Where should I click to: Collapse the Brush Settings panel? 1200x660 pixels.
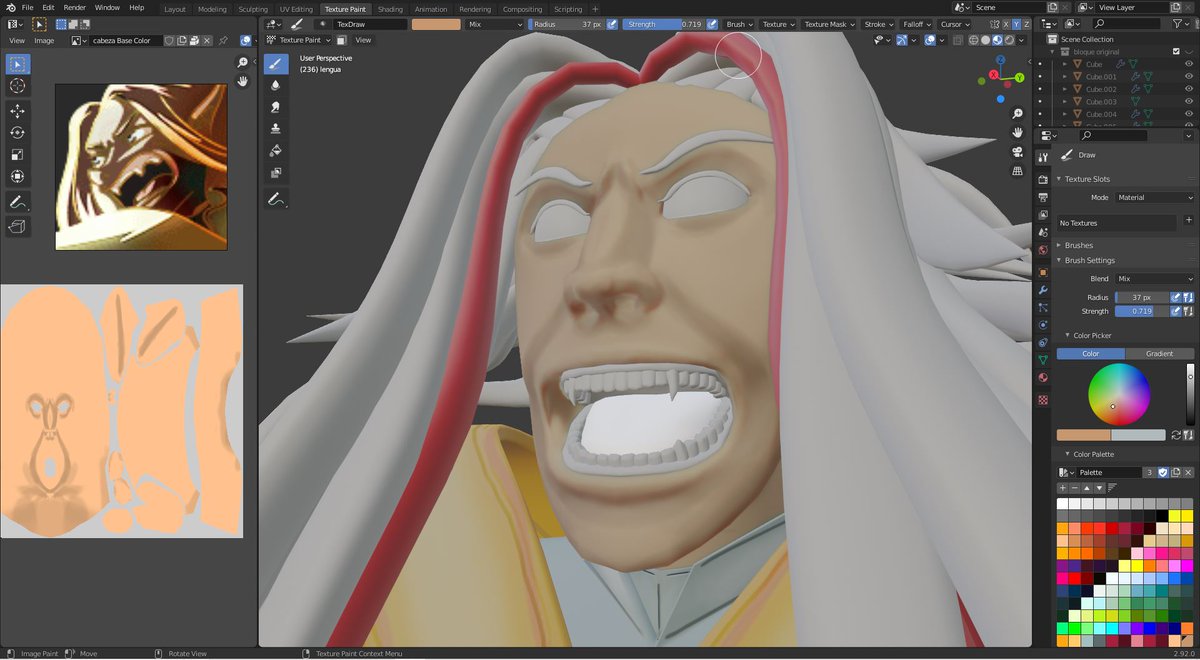click(x=1090, y=260)
